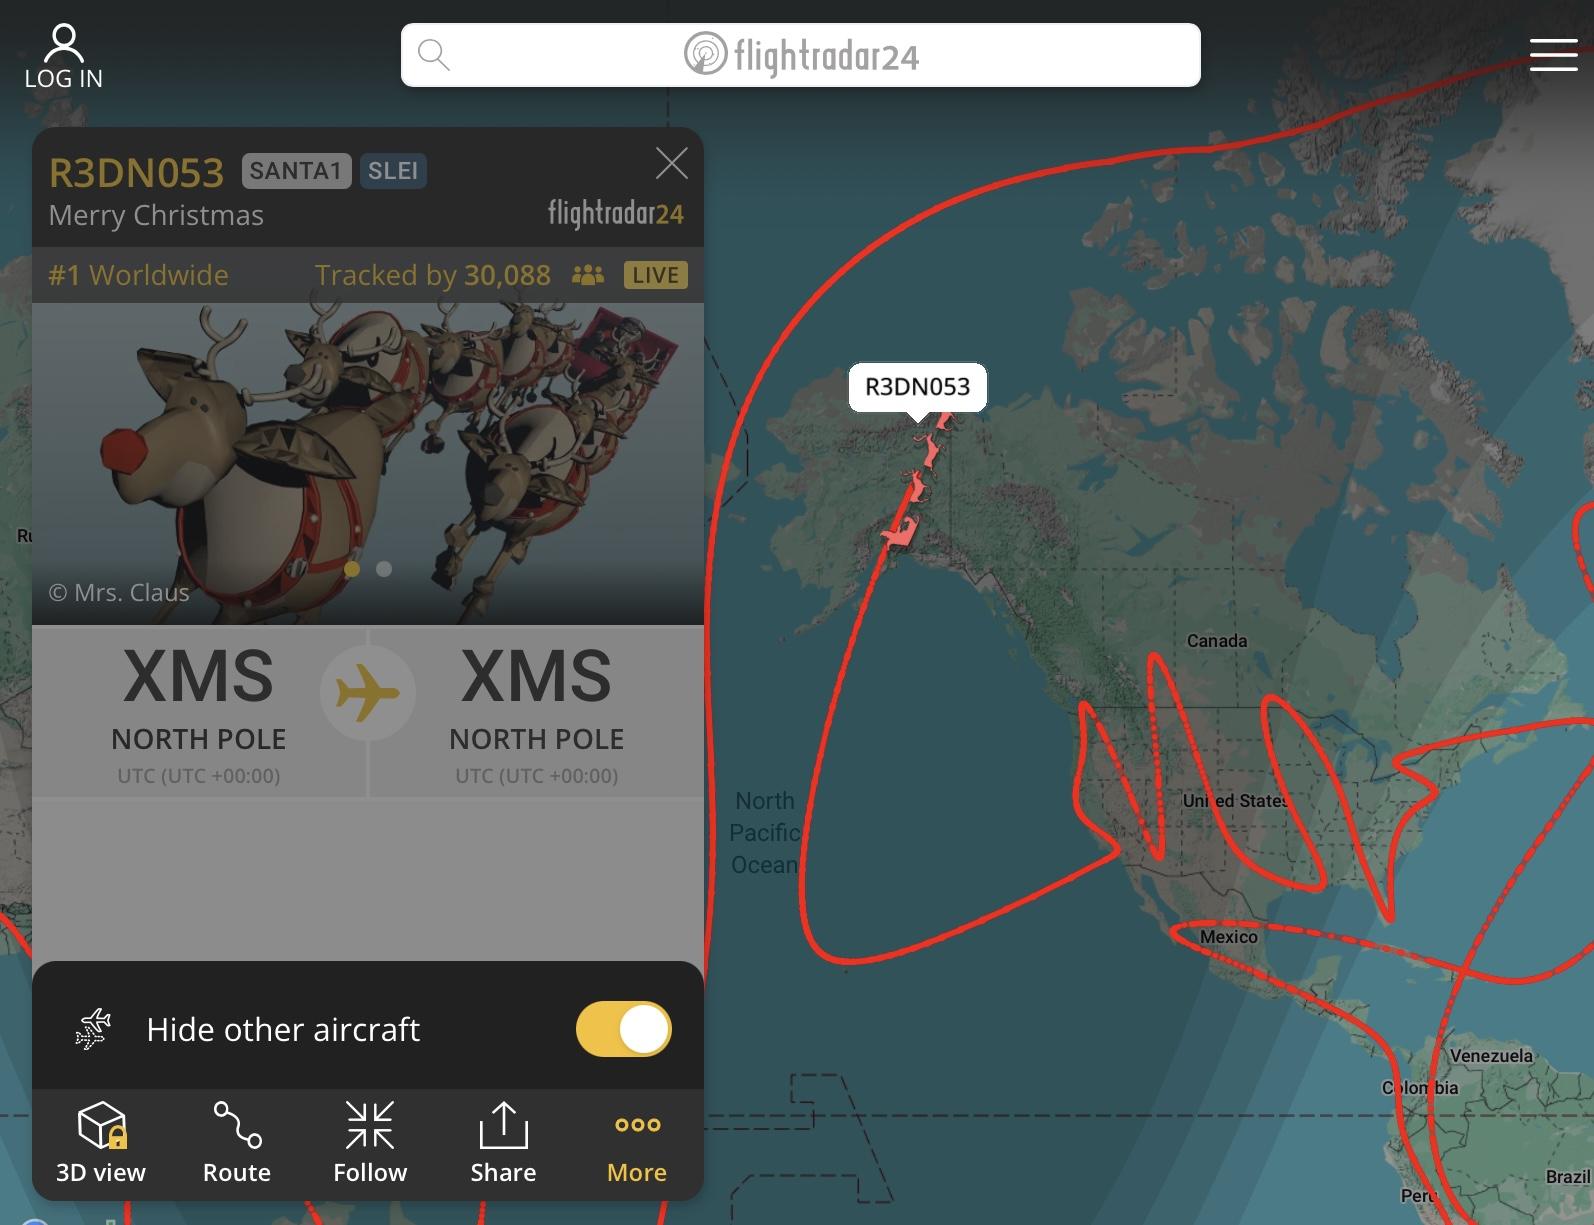Image resolution: width=1594 pixels, height=1225 pixels.
Task: Open the More options menu
Action: tap(637, 1142)
